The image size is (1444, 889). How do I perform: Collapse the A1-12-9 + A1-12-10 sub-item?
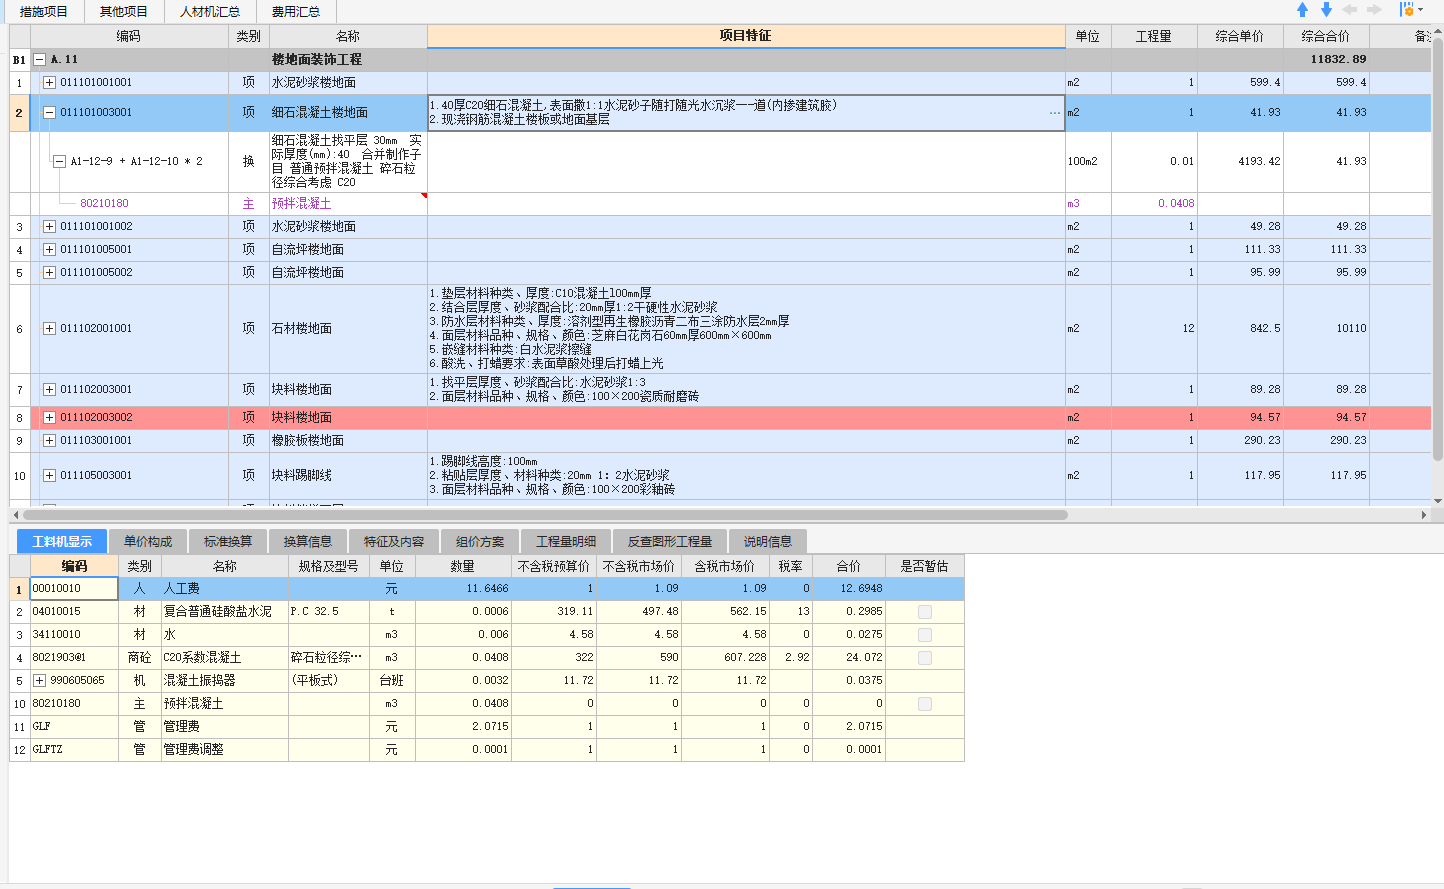click(x=59, y=161)
